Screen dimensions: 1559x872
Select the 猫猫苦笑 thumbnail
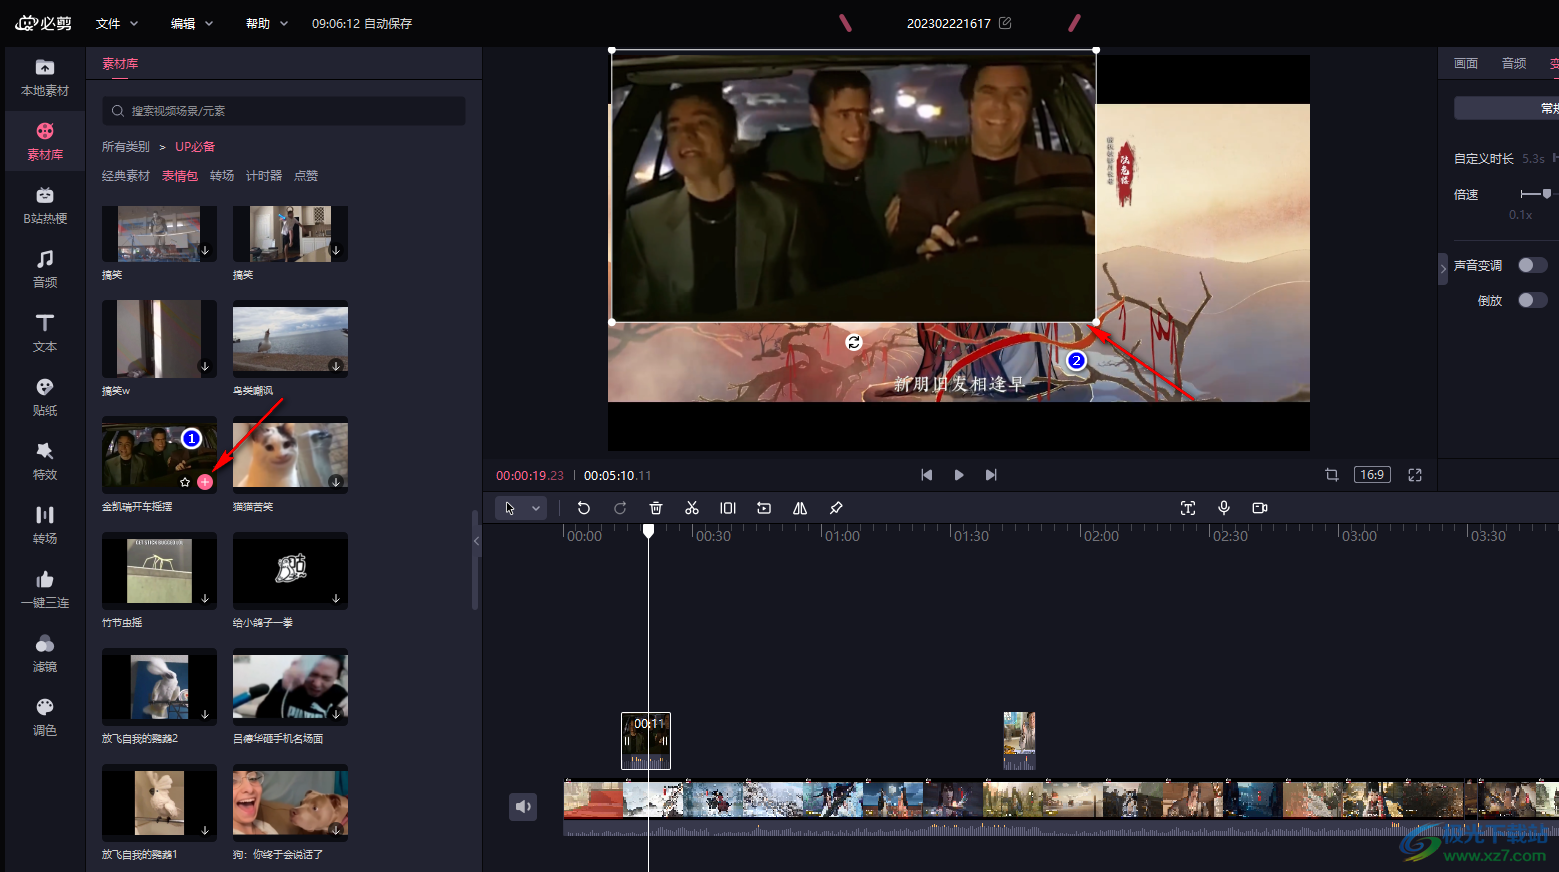point(290,455)
